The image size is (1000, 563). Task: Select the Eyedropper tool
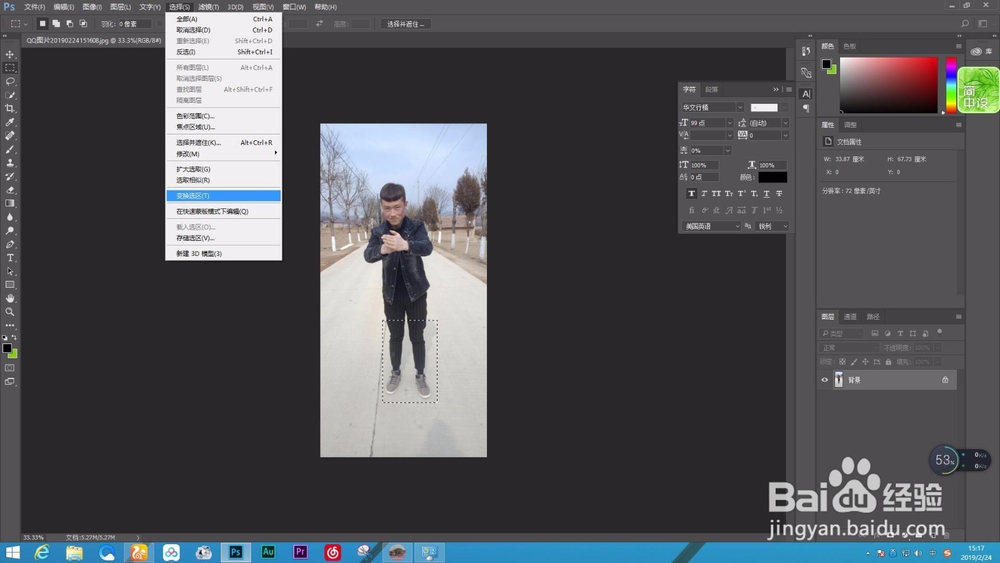click(x=10, y=122)
